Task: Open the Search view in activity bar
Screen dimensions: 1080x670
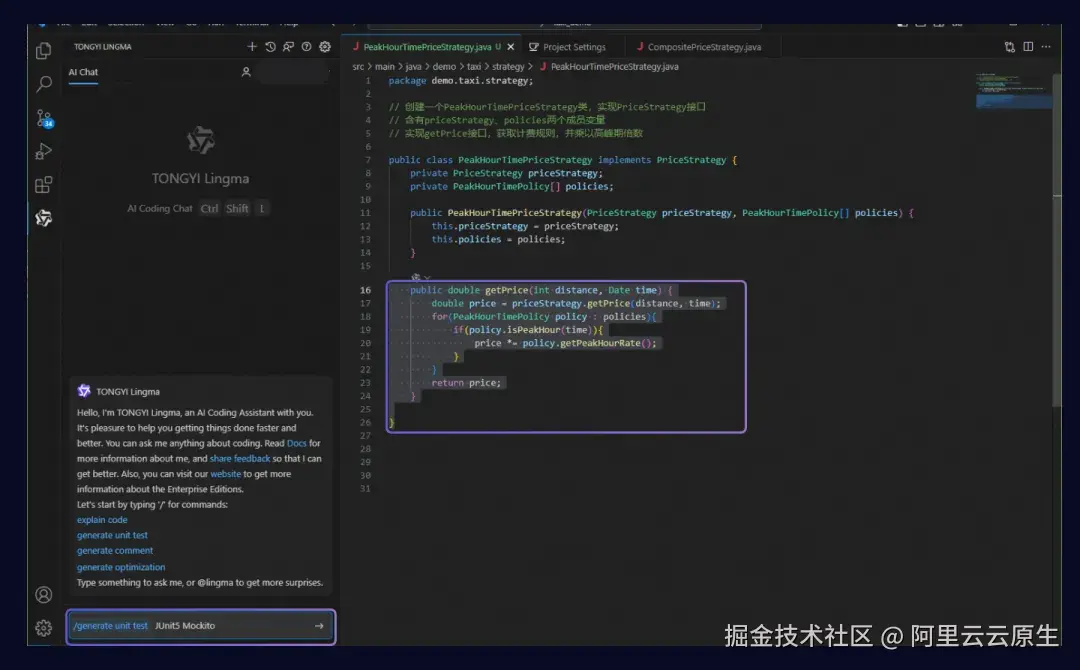Action: coord(43,84)
